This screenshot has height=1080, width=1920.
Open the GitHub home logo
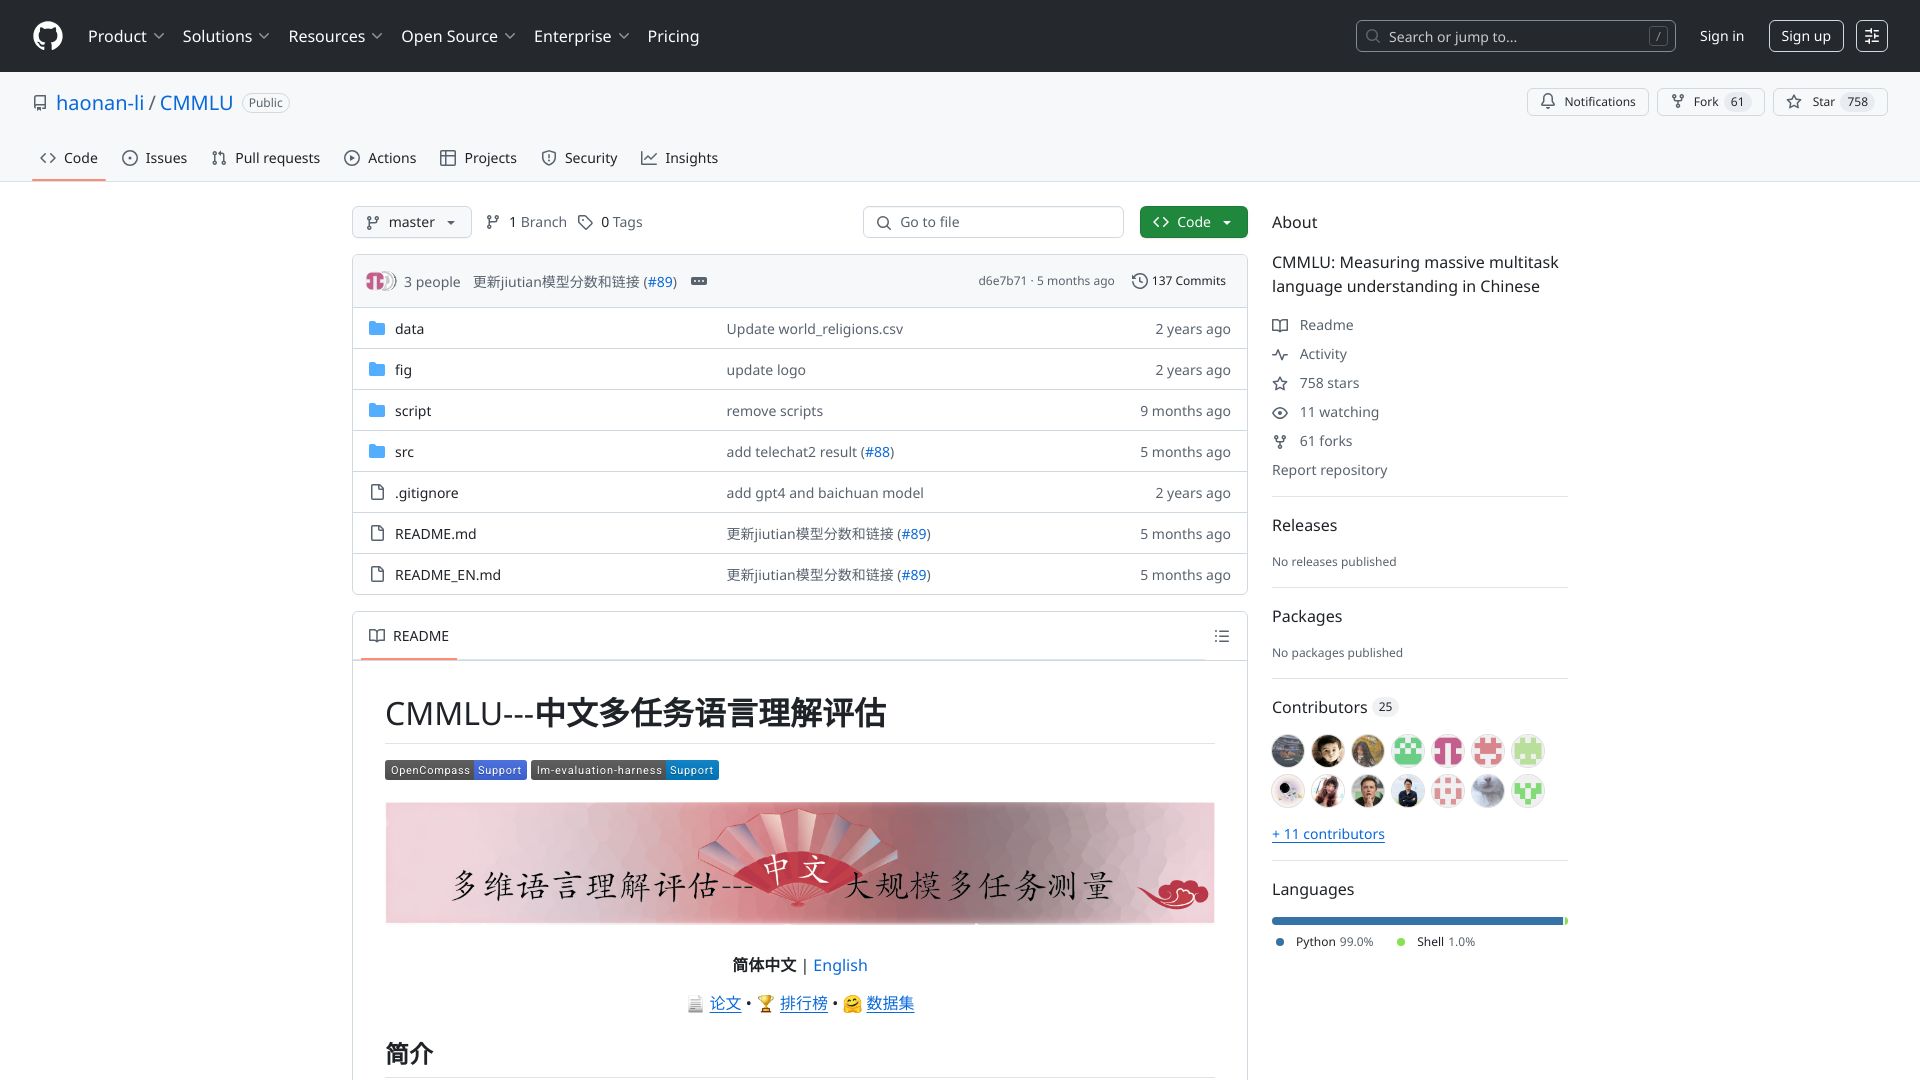tap(48, 36)
